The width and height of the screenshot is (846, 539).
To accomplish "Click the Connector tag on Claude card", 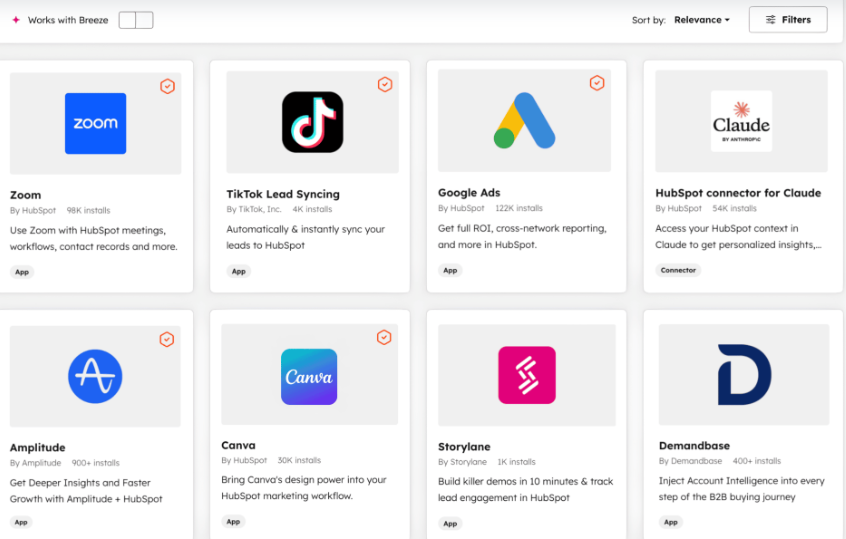I will (x=678, y=270).
